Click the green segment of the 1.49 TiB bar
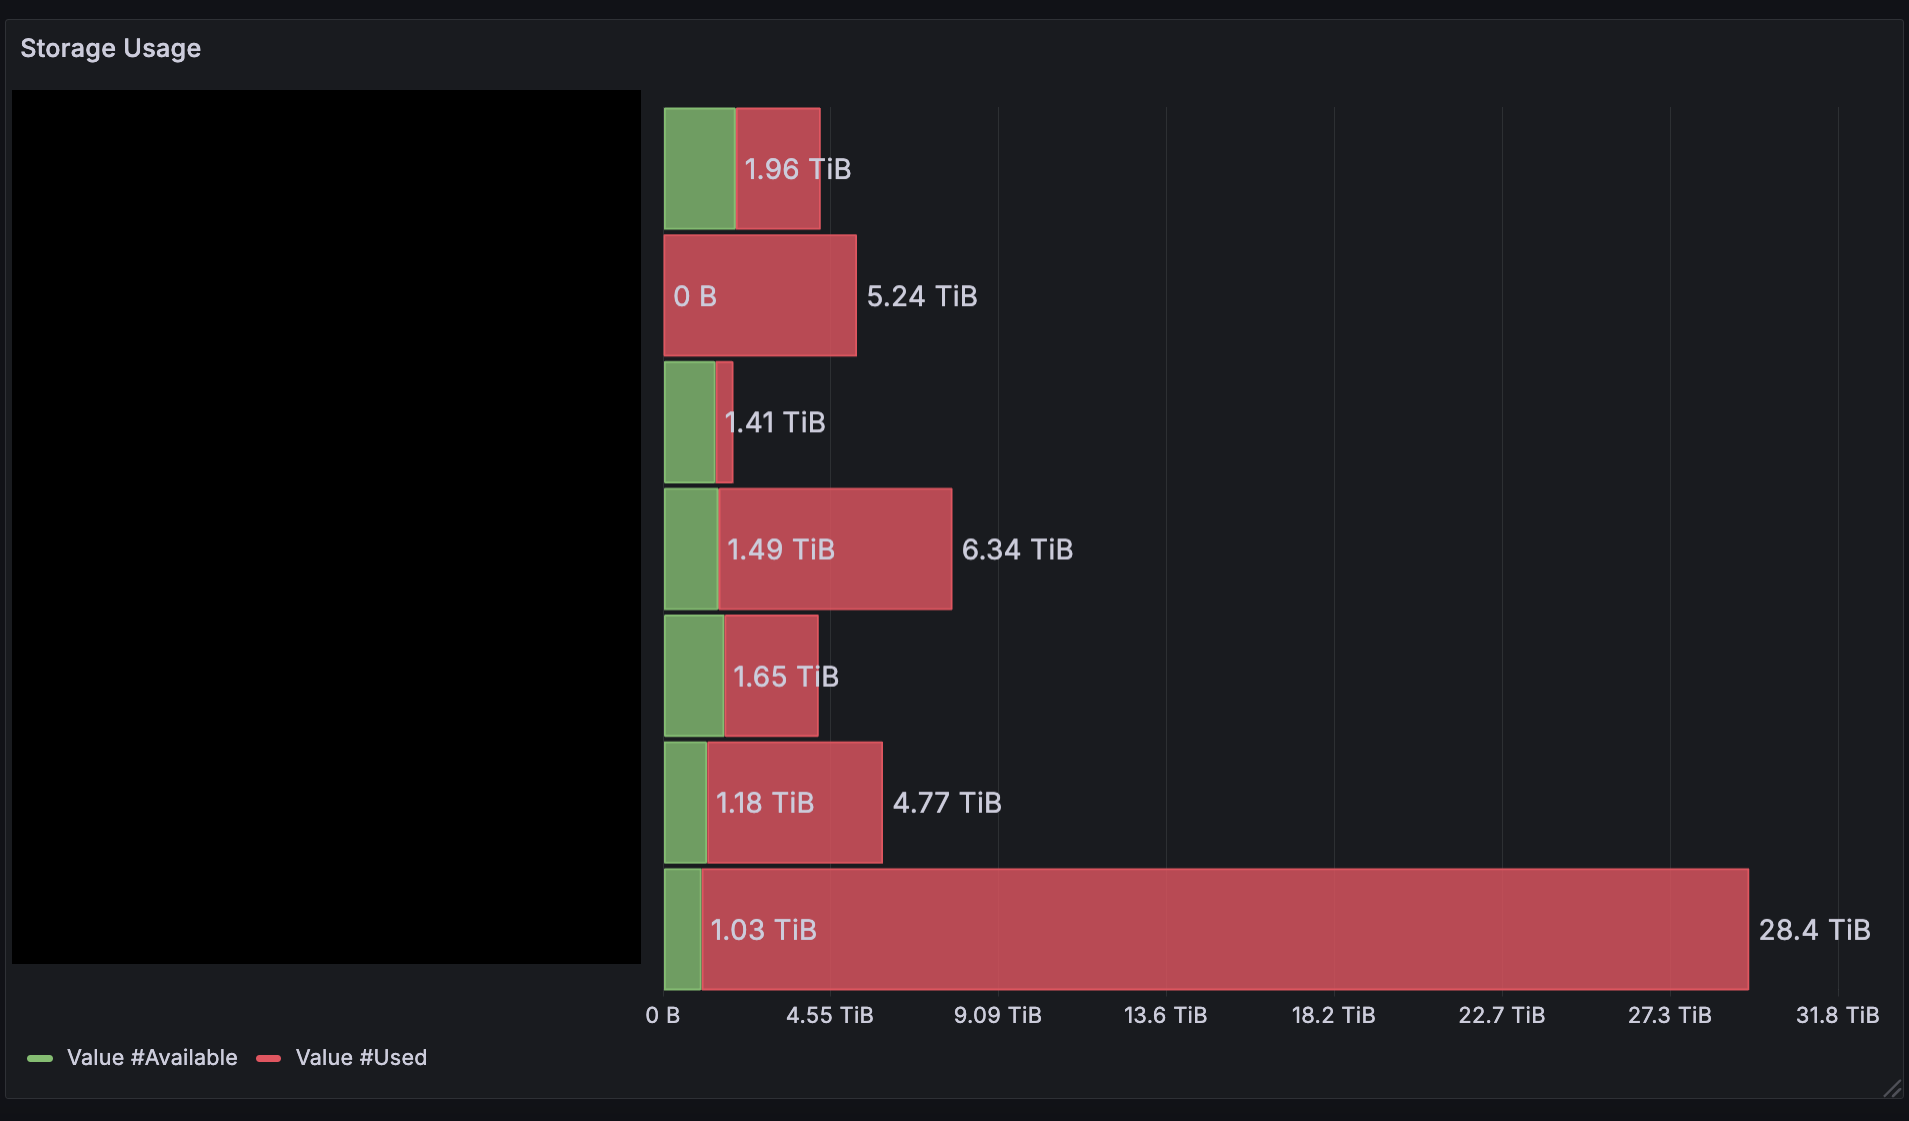The width and height of the screenshot is (1909, 1121). click(691, 549)
